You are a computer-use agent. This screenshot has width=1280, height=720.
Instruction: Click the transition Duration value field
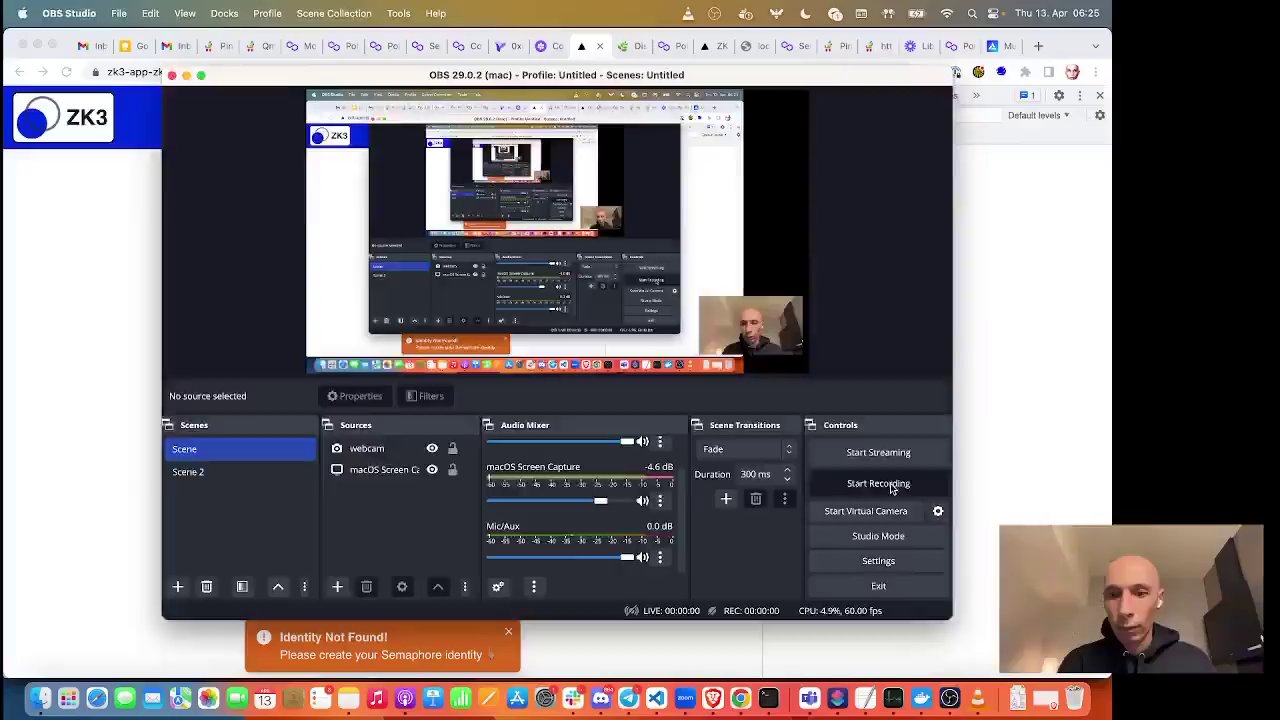coord(758,474)
